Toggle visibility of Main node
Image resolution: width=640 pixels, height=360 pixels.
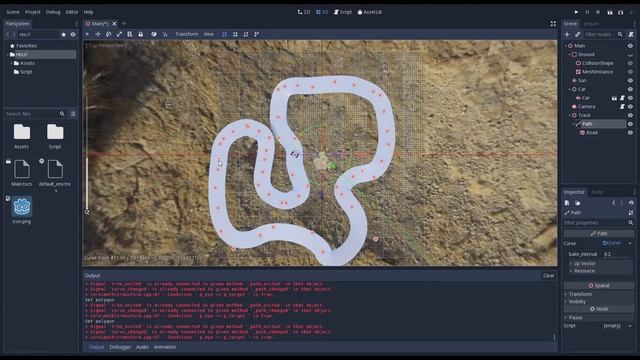pos(631,46)
